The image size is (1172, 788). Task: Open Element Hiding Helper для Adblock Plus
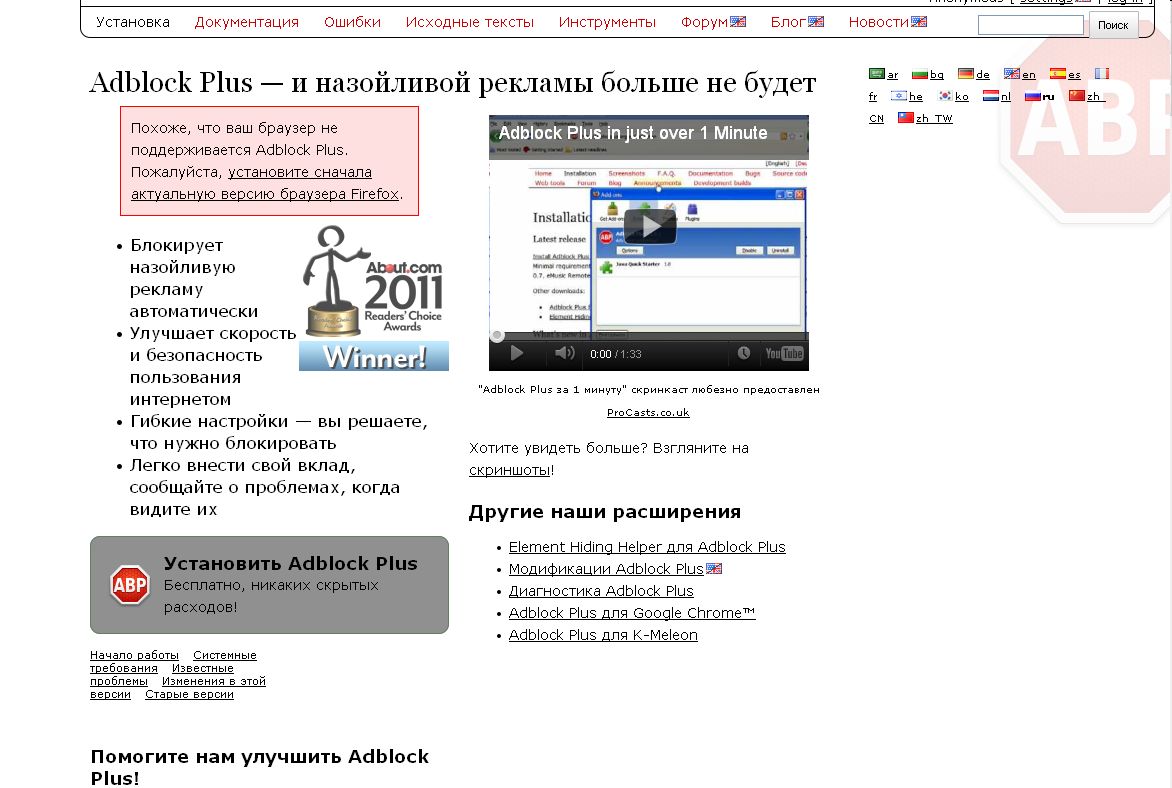(647, 547)
